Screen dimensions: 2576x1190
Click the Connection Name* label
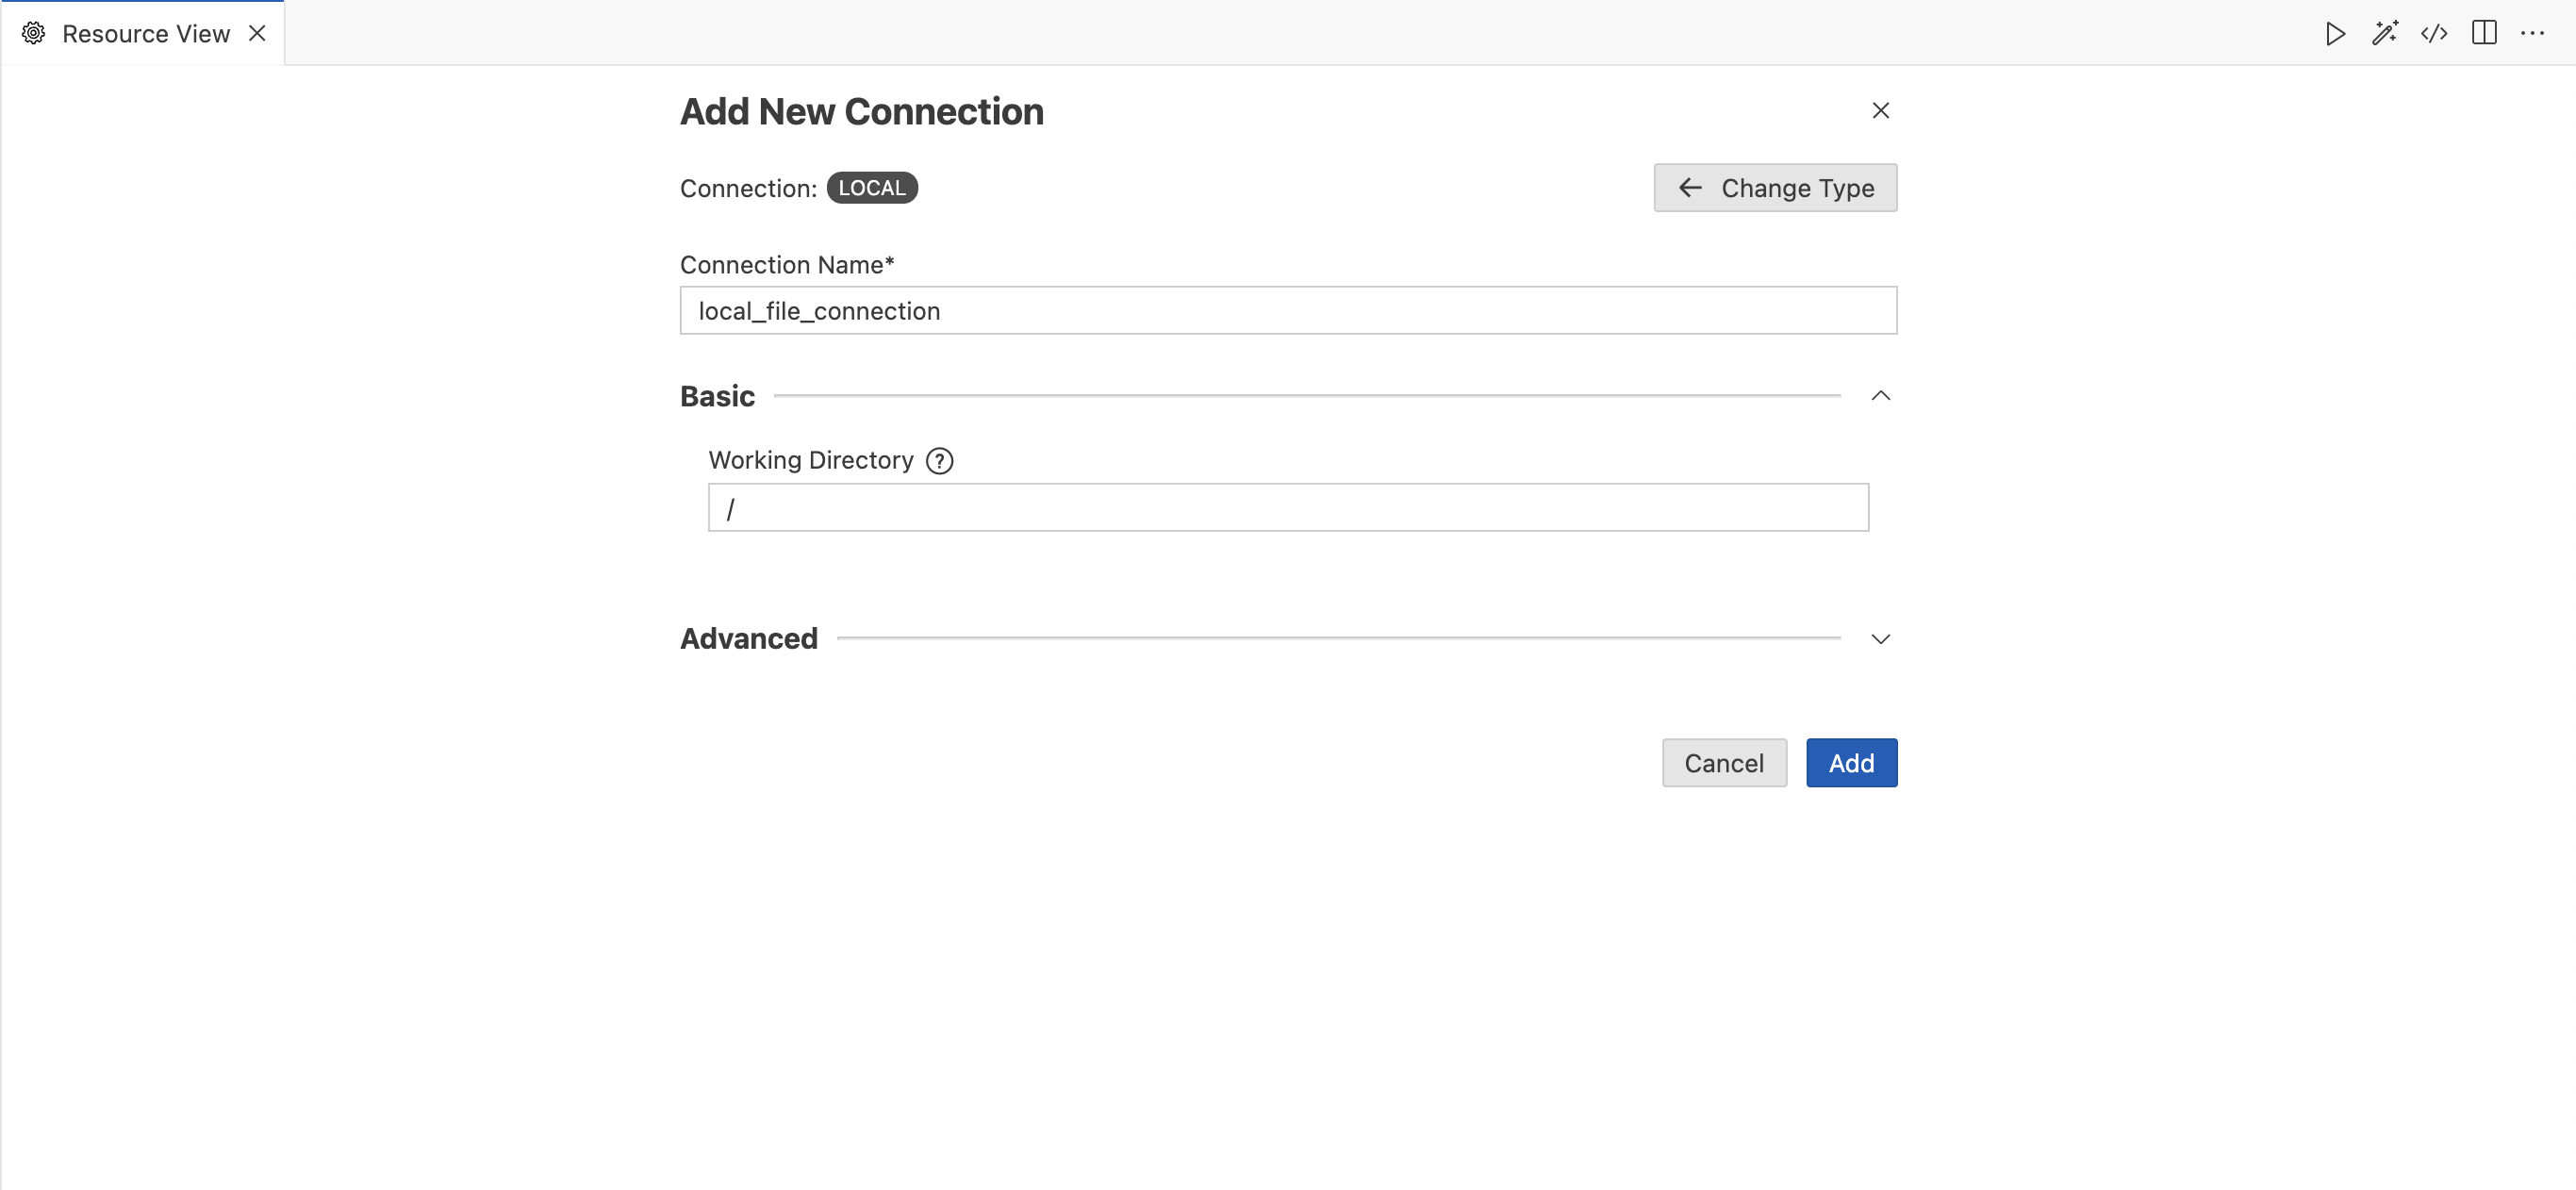(787, 265)
